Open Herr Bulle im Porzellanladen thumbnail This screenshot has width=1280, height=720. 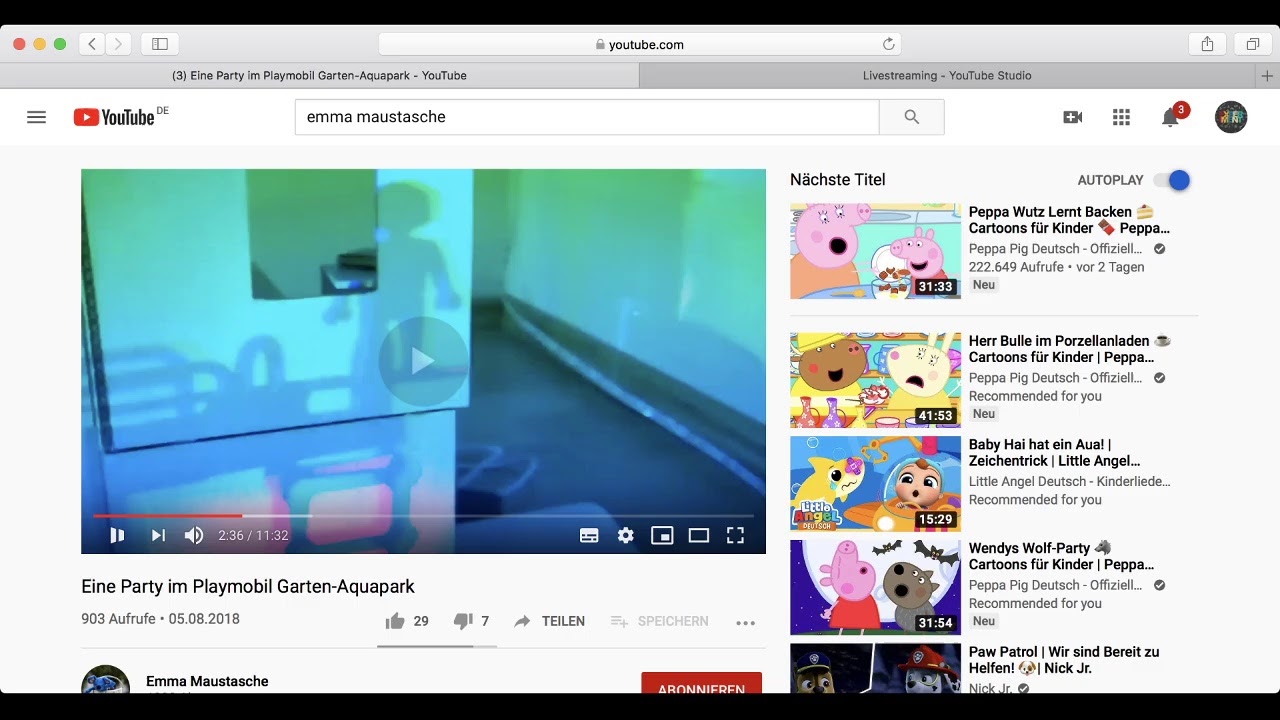click(x=875, y=380)
